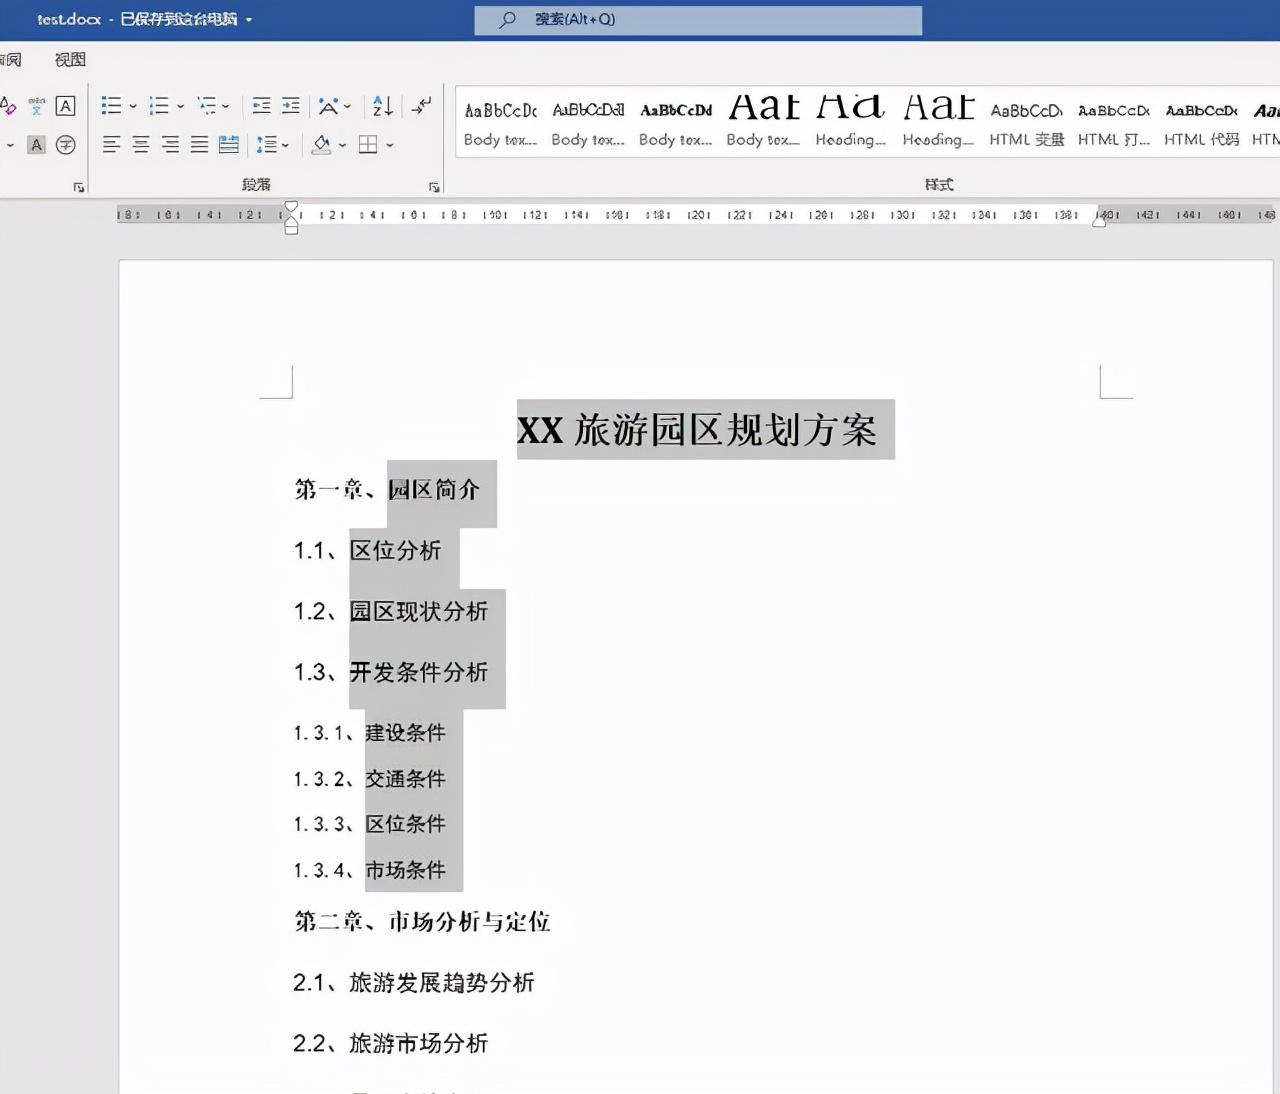Increase the paragraph indent
Image resolution: width=1280 pixels, height=1094 pixels.
point(291,106)
